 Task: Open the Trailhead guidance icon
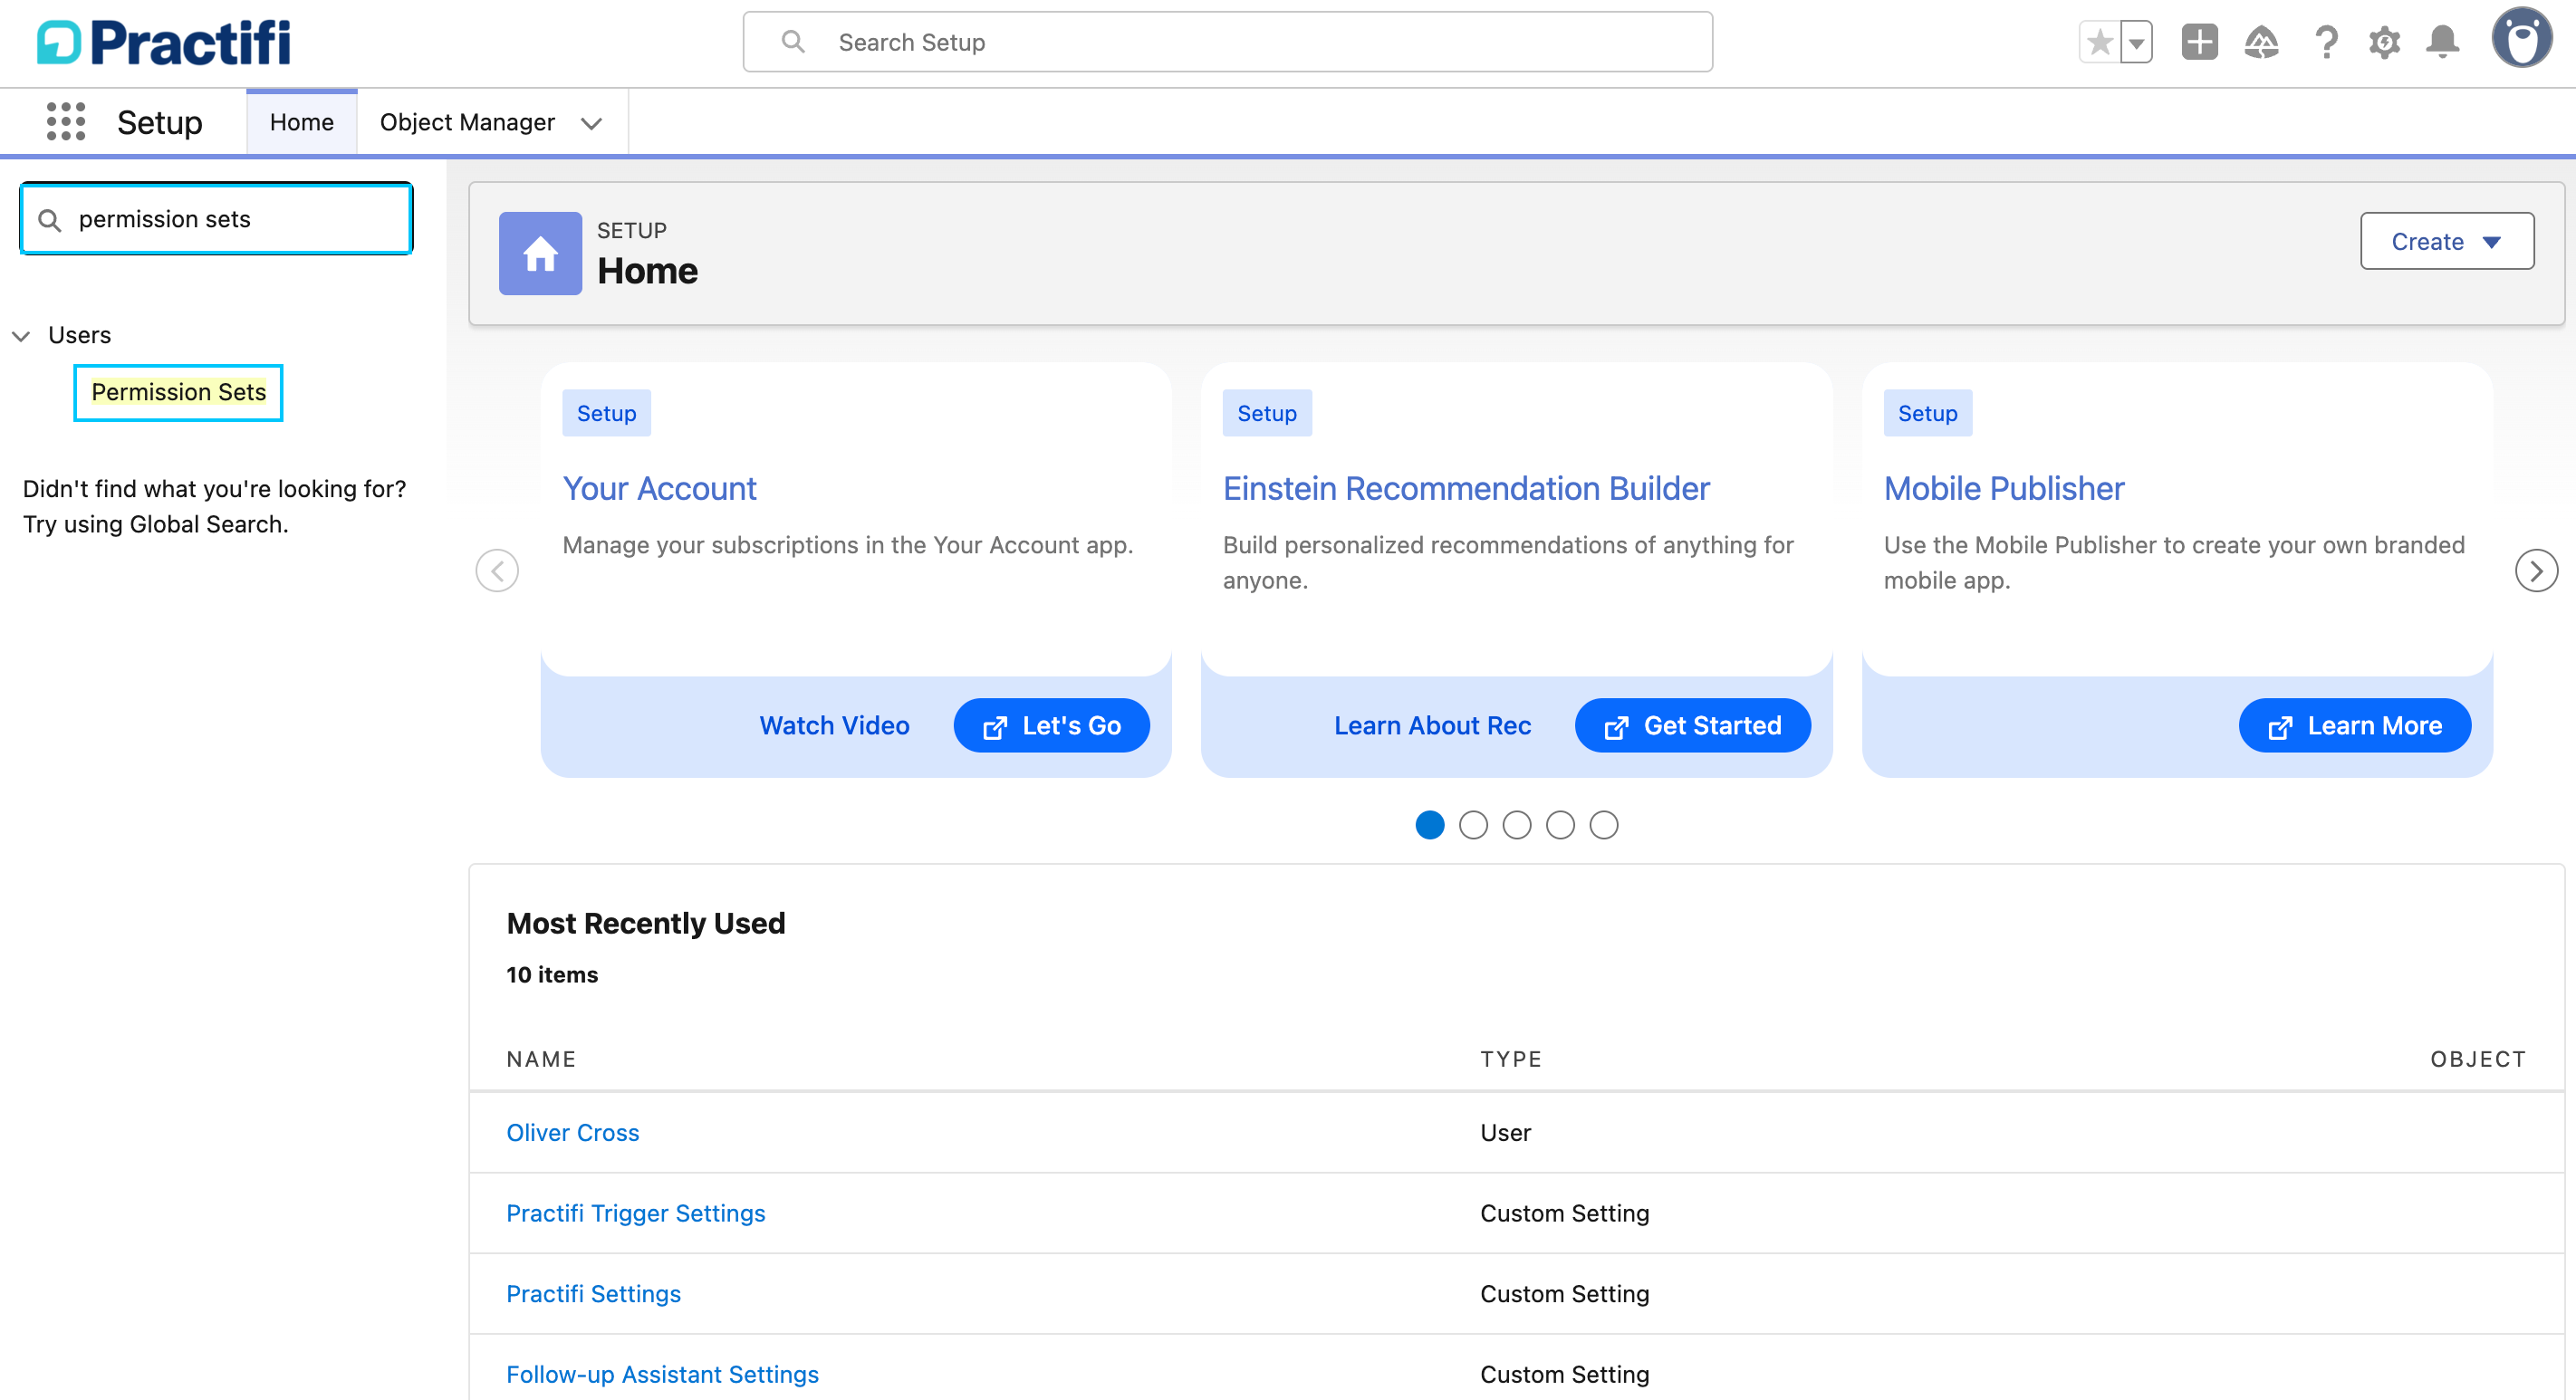point(2261,42)
